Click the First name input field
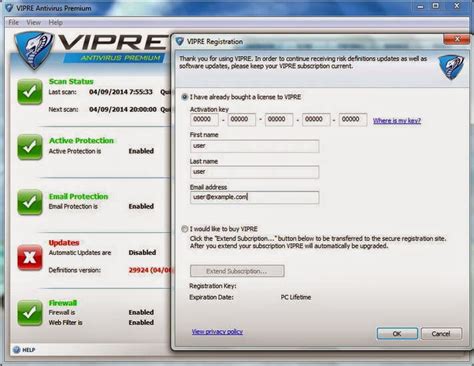The height and width of the screenshot is (366, 474). 255,146
